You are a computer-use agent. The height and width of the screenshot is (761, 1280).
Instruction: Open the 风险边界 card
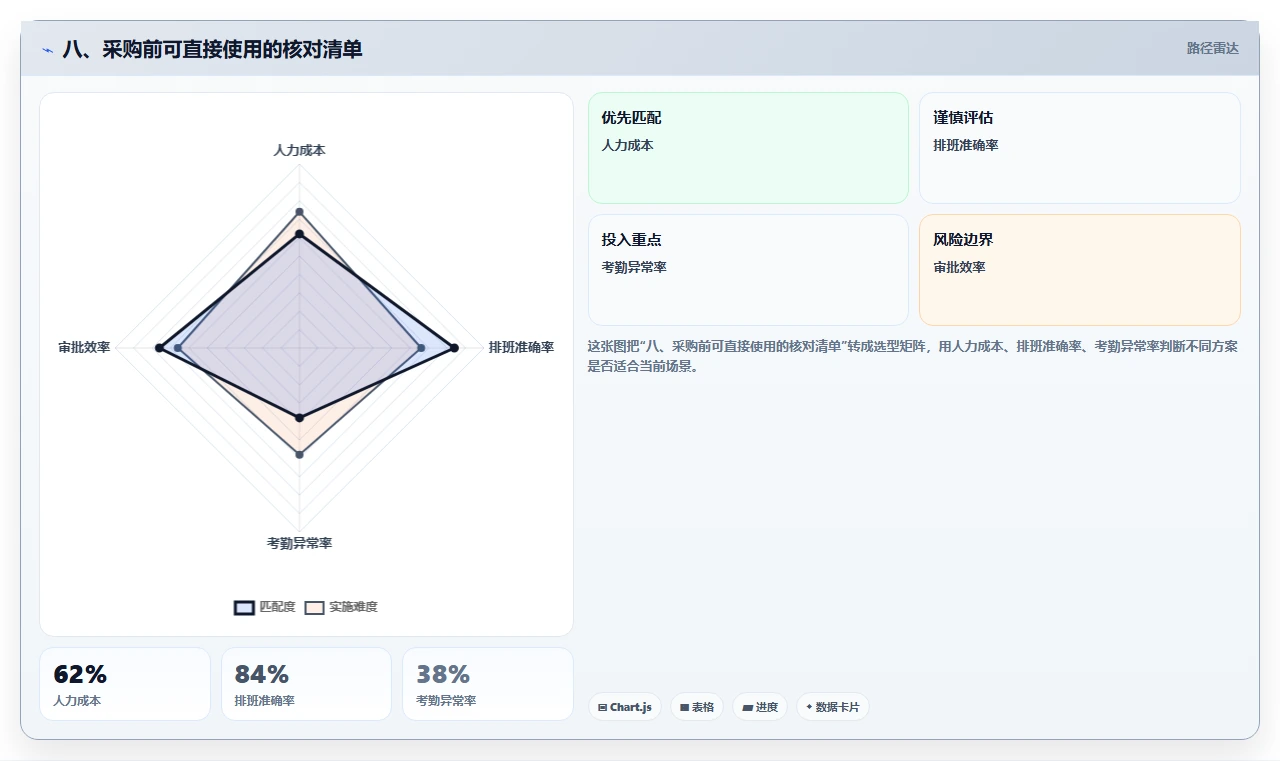(1080, 270)
